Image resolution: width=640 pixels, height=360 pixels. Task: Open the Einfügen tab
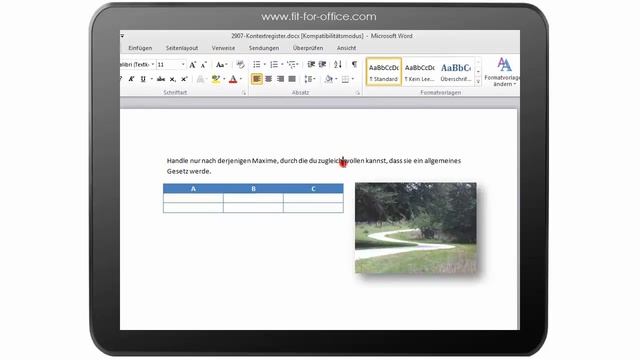click(140, 48)
